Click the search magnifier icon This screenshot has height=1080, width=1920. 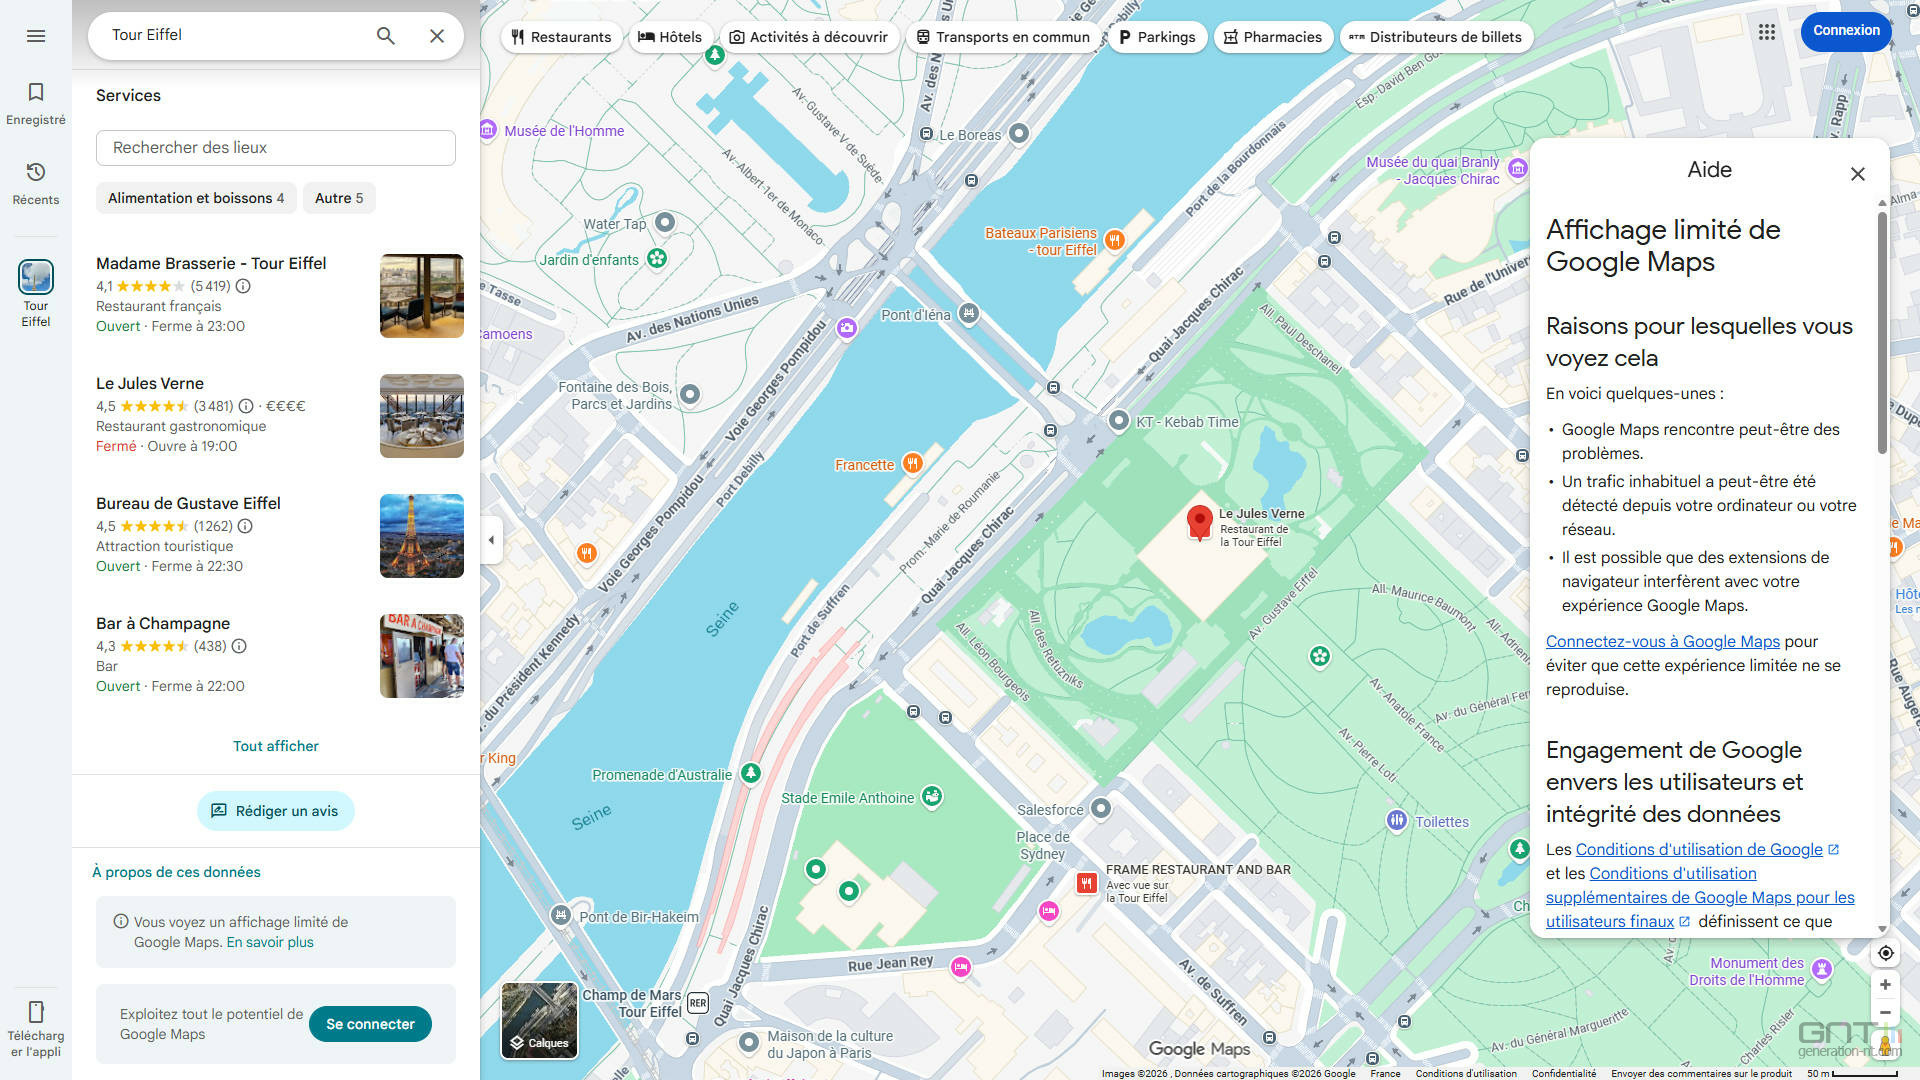click(x=385, y=36)
